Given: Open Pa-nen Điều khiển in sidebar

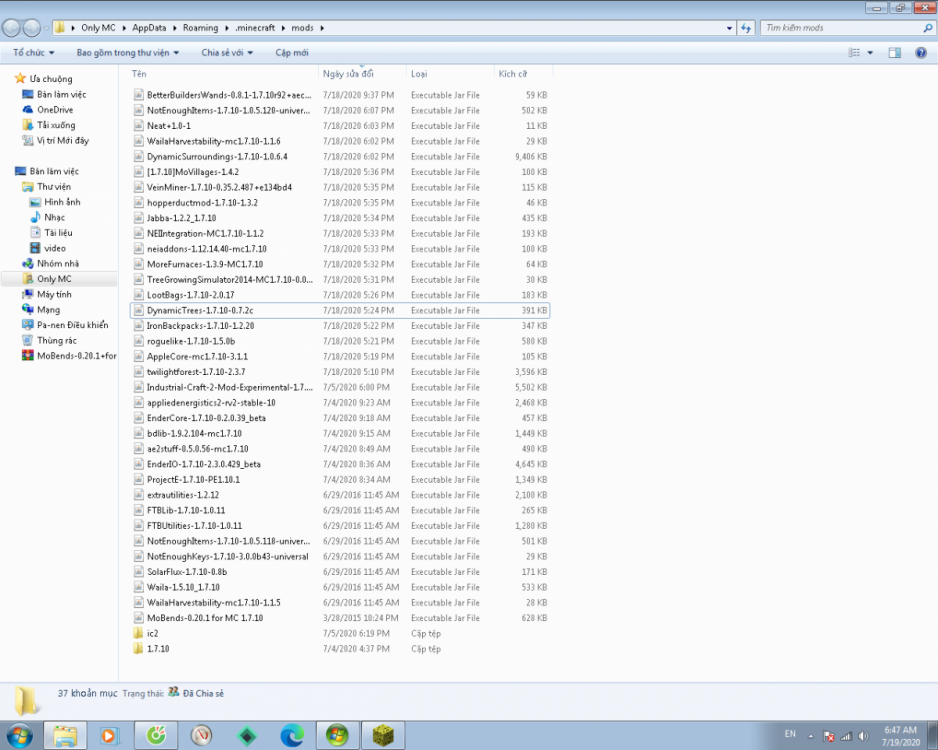Looking at the screenshot, I should coord(72,325).
